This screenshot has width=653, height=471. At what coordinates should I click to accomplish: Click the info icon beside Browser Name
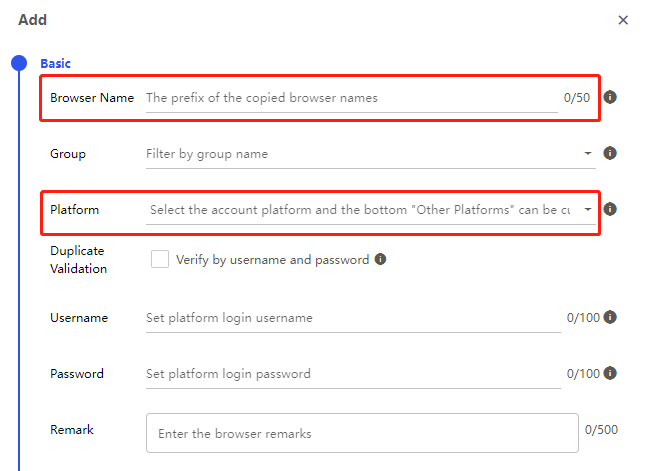coord(610,98)
